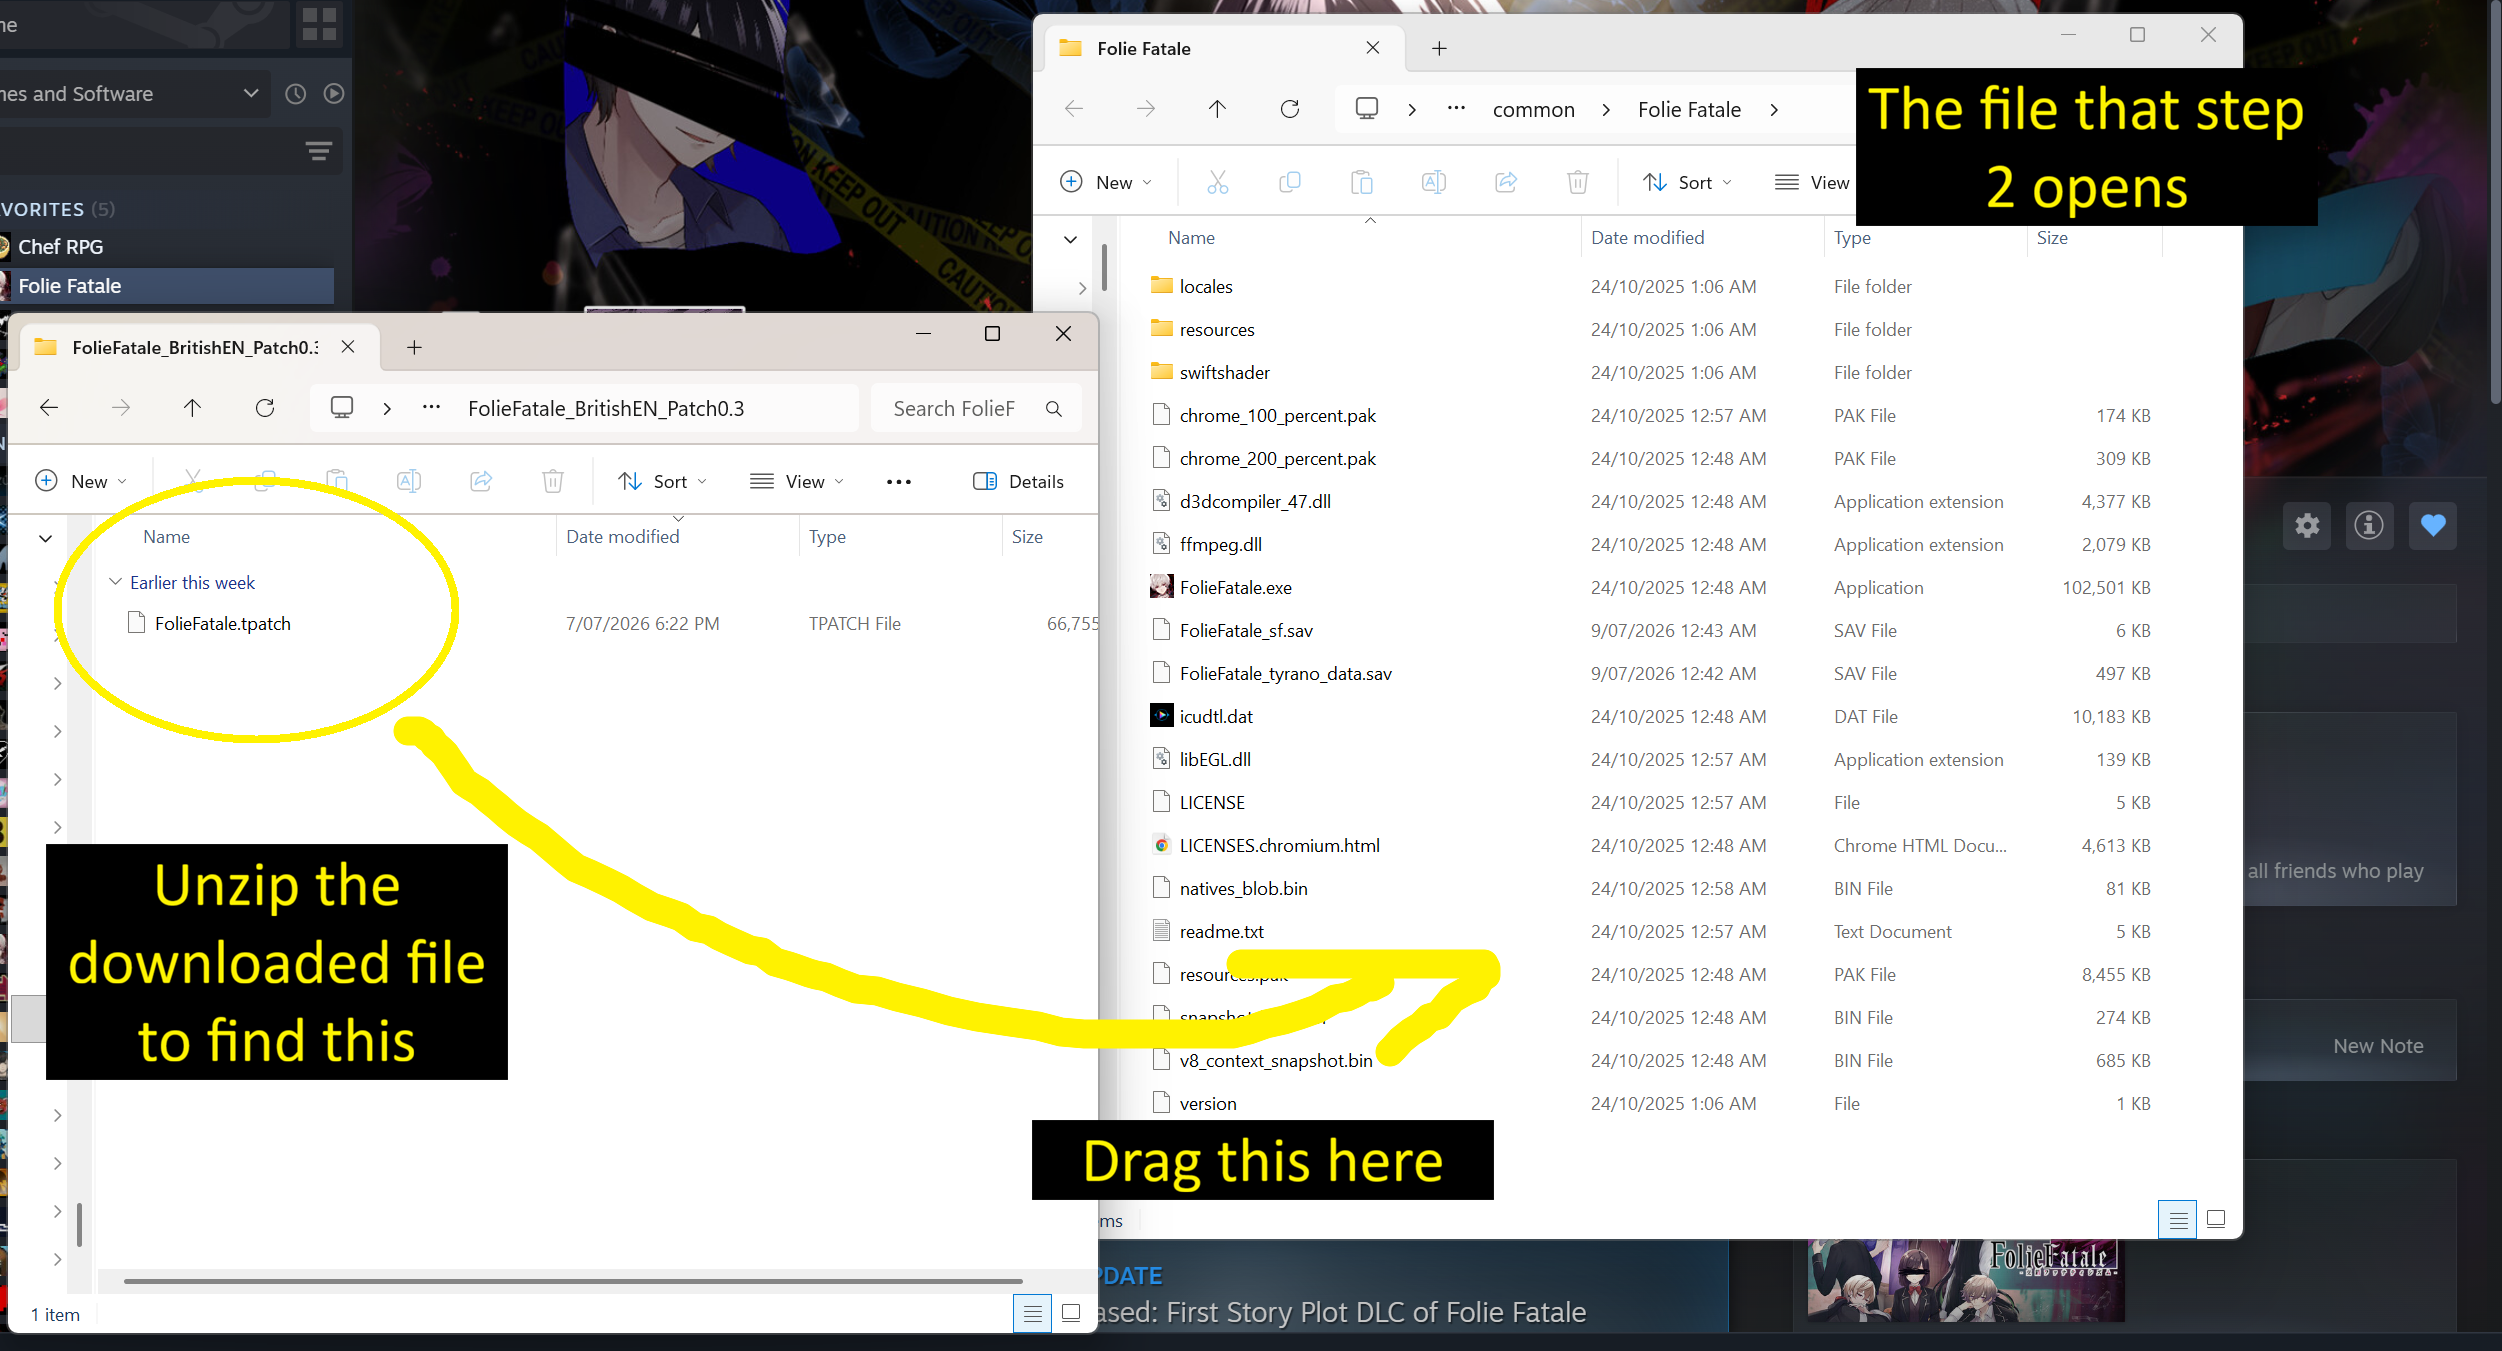
Task: Click Steam library filter icon
Action: (319, 151)
